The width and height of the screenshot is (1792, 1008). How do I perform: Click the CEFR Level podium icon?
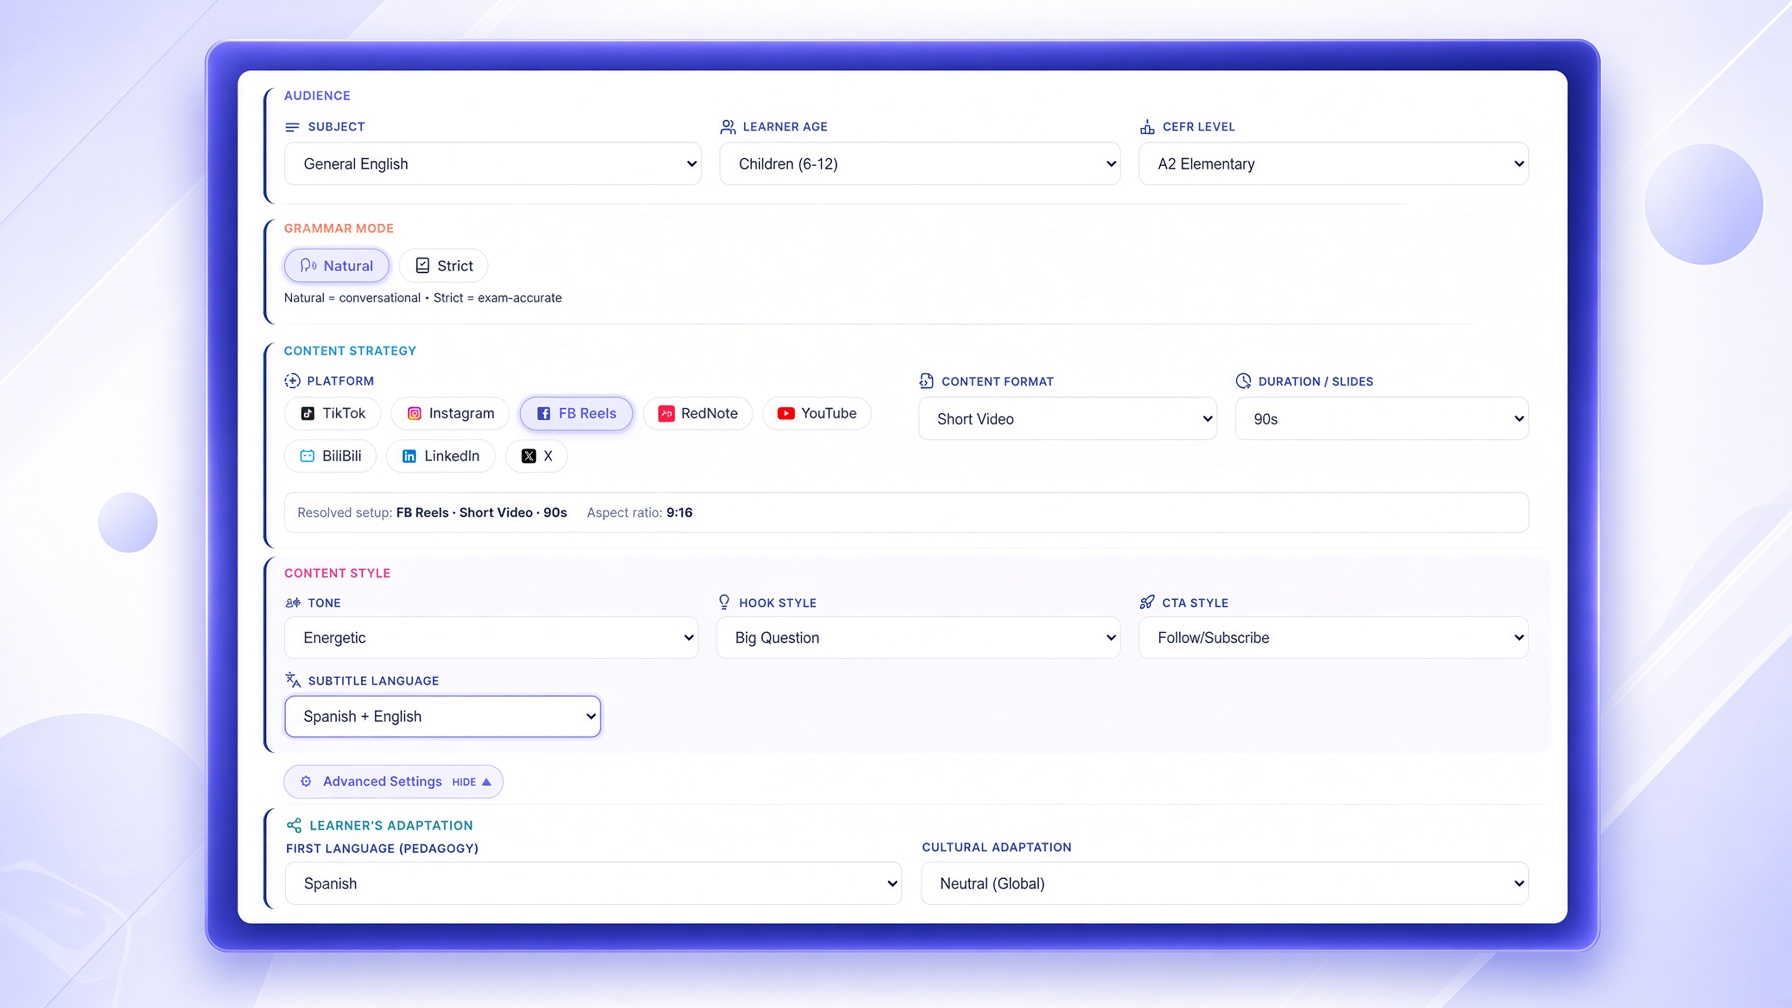pyautogui.click(x=1147, y=127)
